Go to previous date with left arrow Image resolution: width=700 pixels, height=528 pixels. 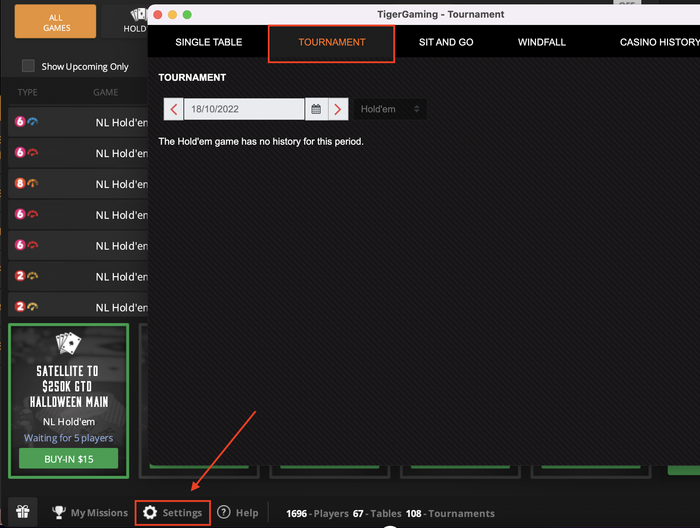coord(174,109)
